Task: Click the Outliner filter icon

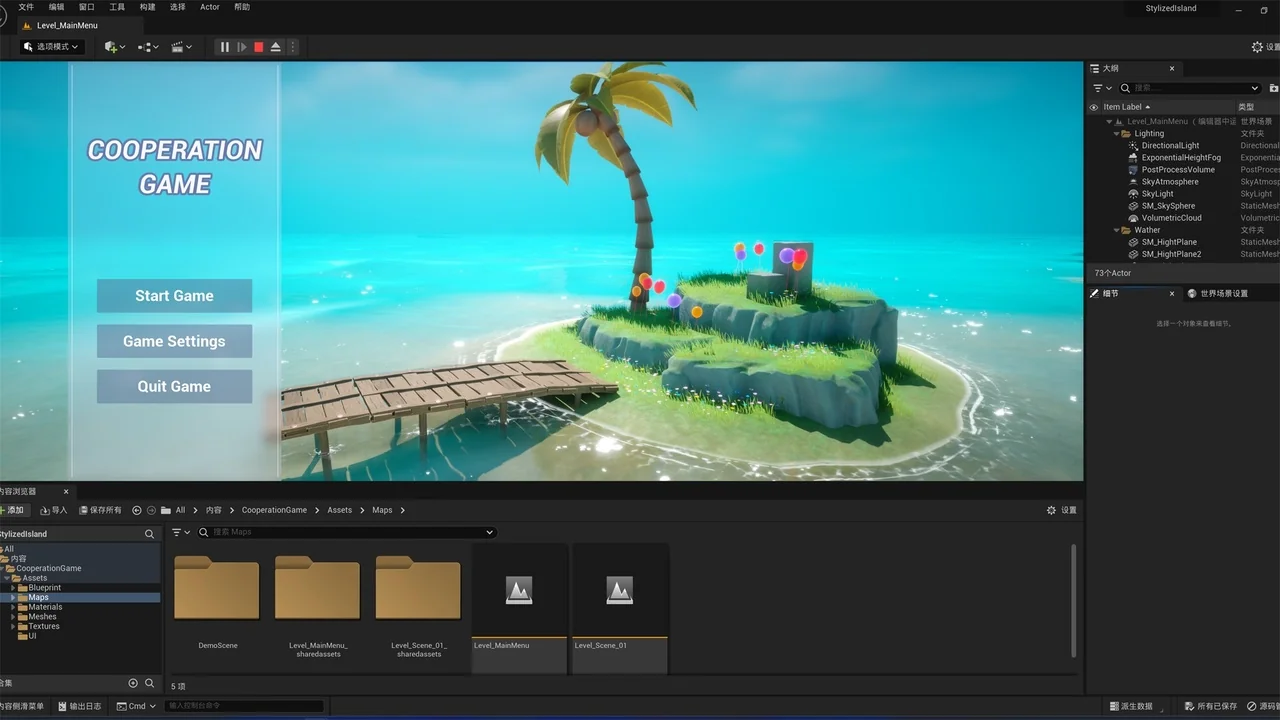Action: [x=1098, y=88]
